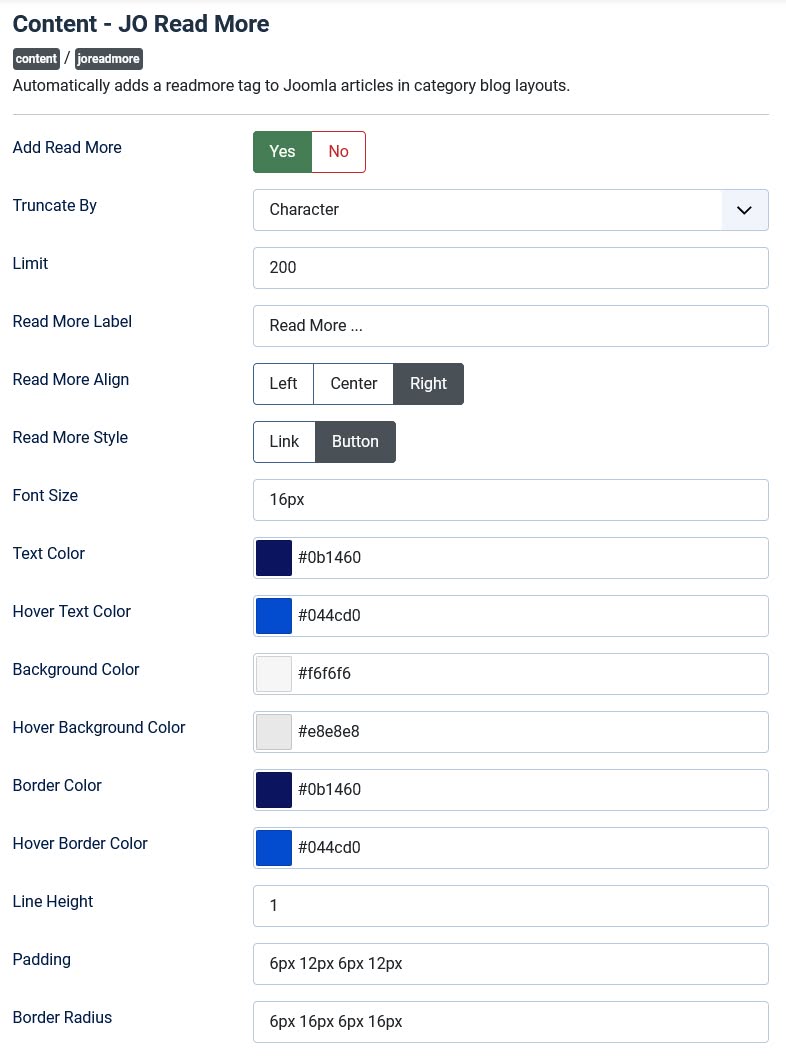Open the Hover Text Color swatch
The image size is (786, 1059).
(274, 616)
